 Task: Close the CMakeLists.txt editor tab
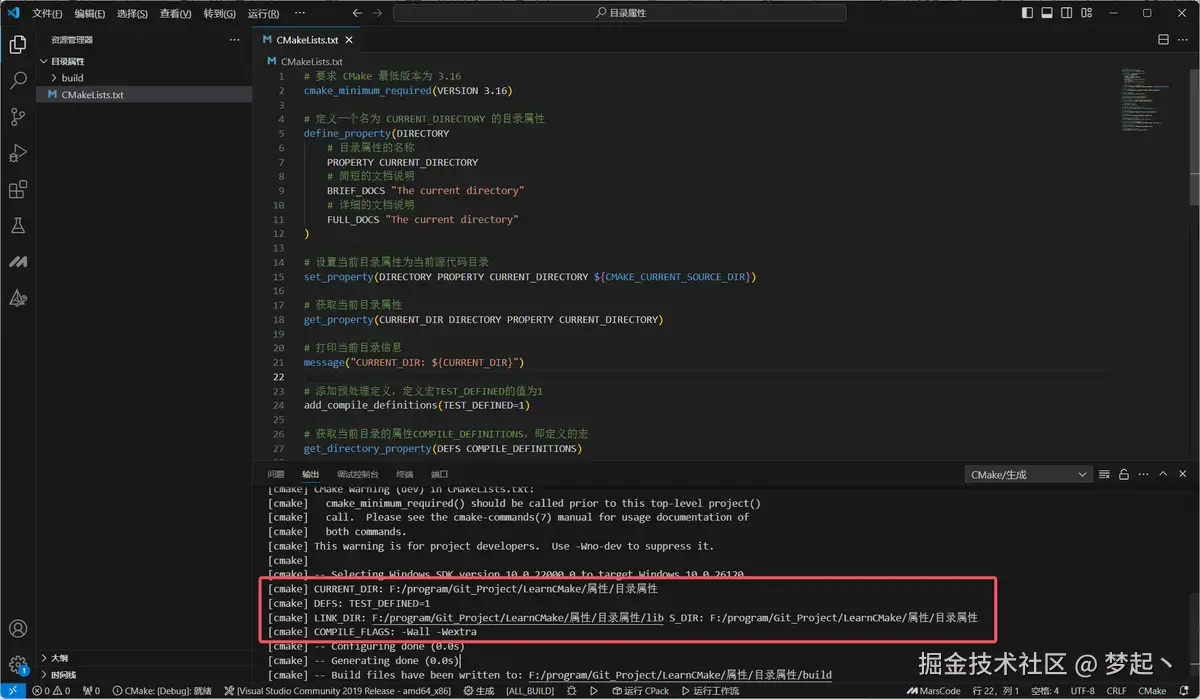(x=350, y=40)
